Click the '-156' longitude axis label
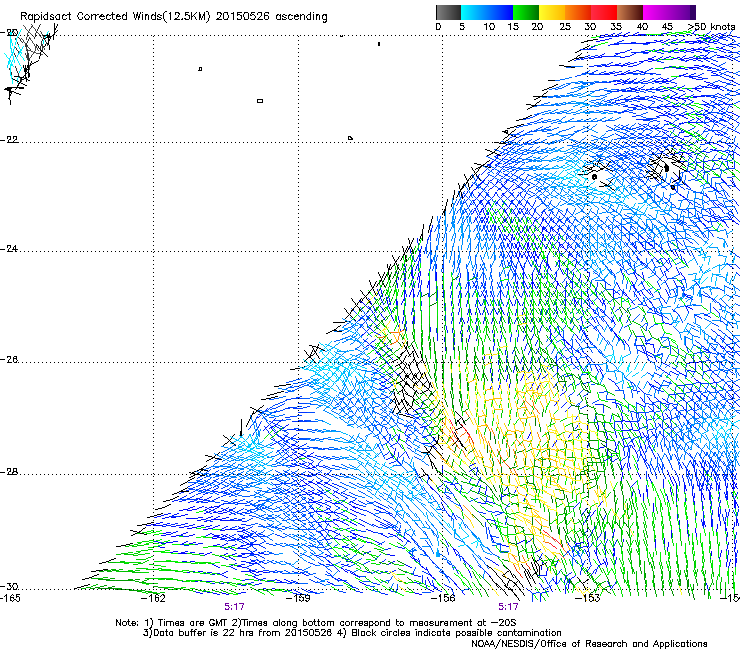The height and width of the screenshot is (650, 740). 443,598
